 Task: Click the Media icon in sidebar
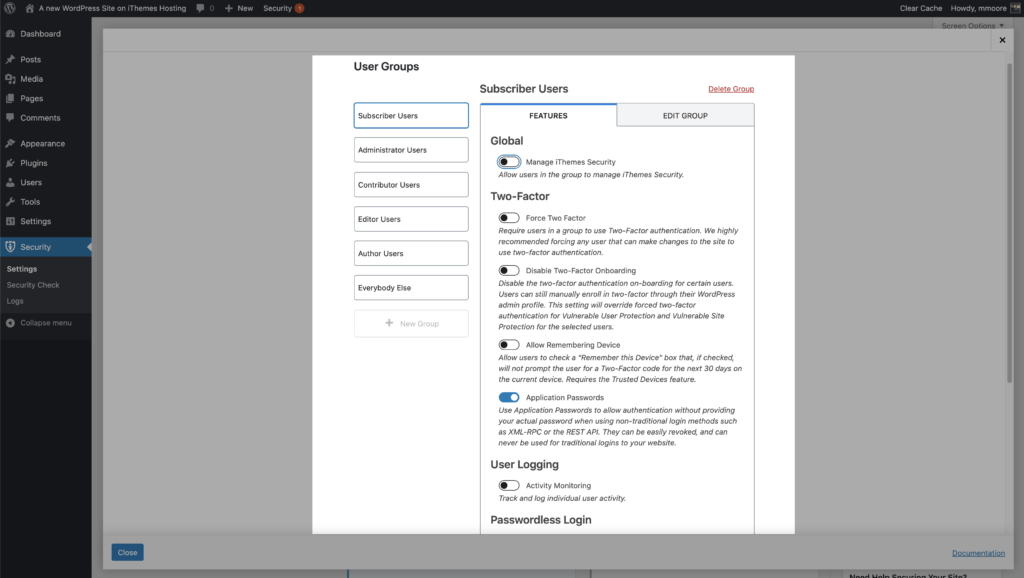(x=10, y=79)
